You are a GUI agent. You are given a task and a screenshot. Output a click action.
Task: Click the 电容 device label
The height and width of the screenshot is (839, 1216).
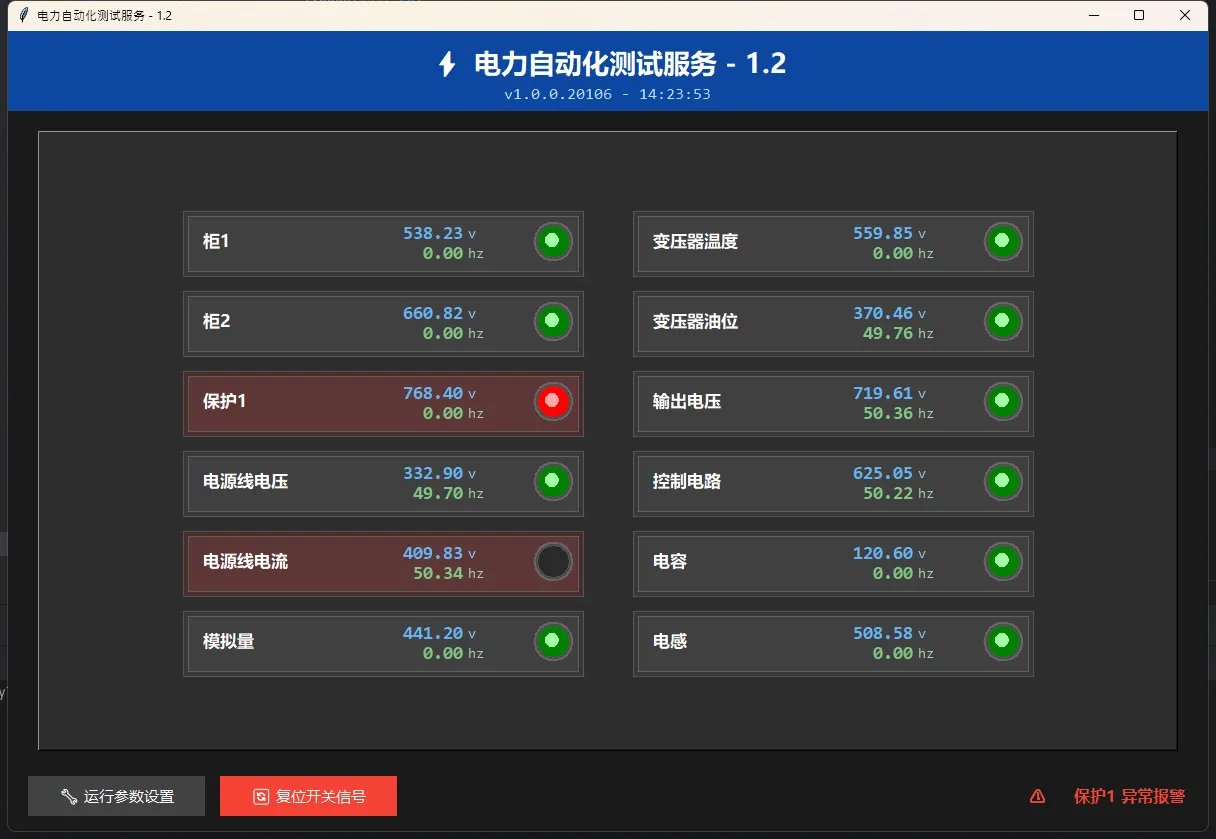(670, 562)
